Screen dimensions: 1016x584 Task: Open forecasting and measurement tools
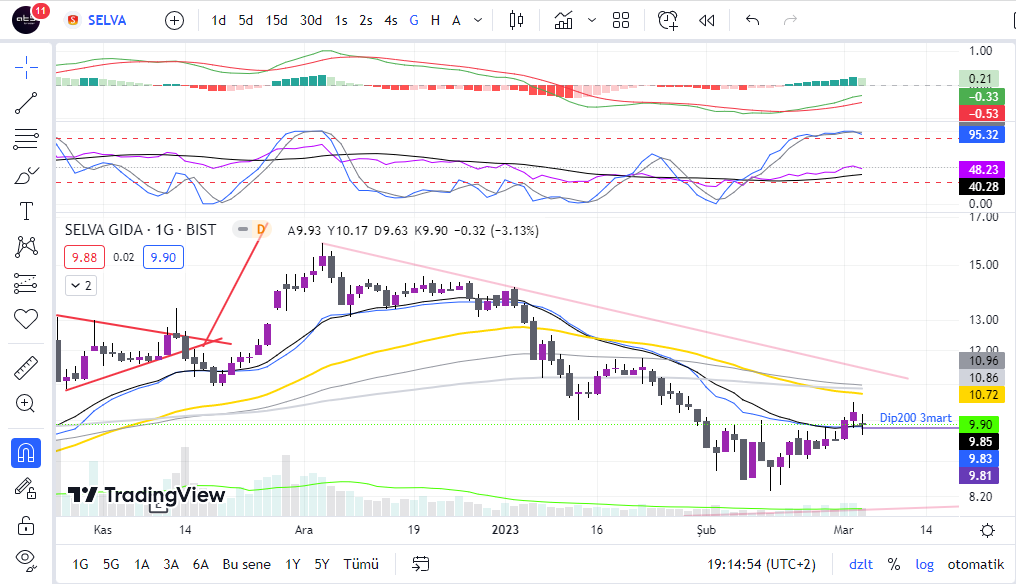click(26, 283)
